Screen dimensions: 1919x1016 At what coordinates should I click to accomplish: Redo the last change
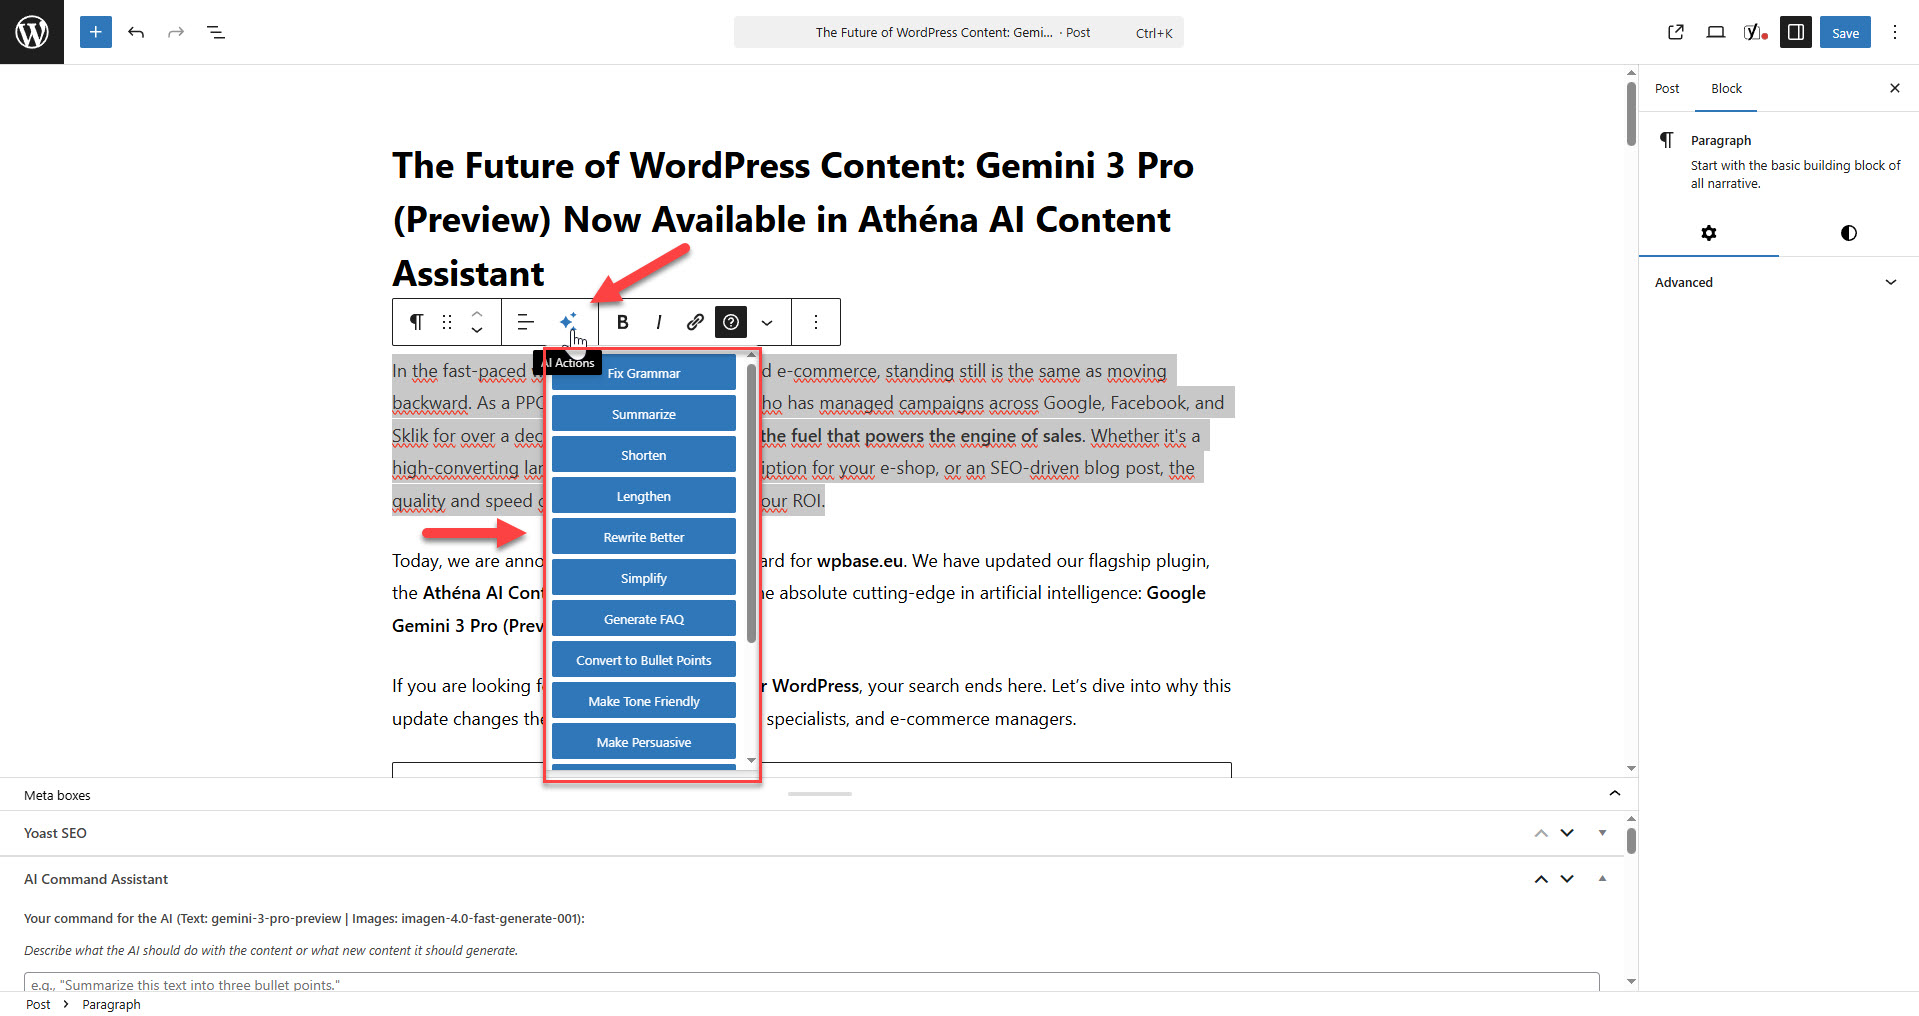click(176, 32)
